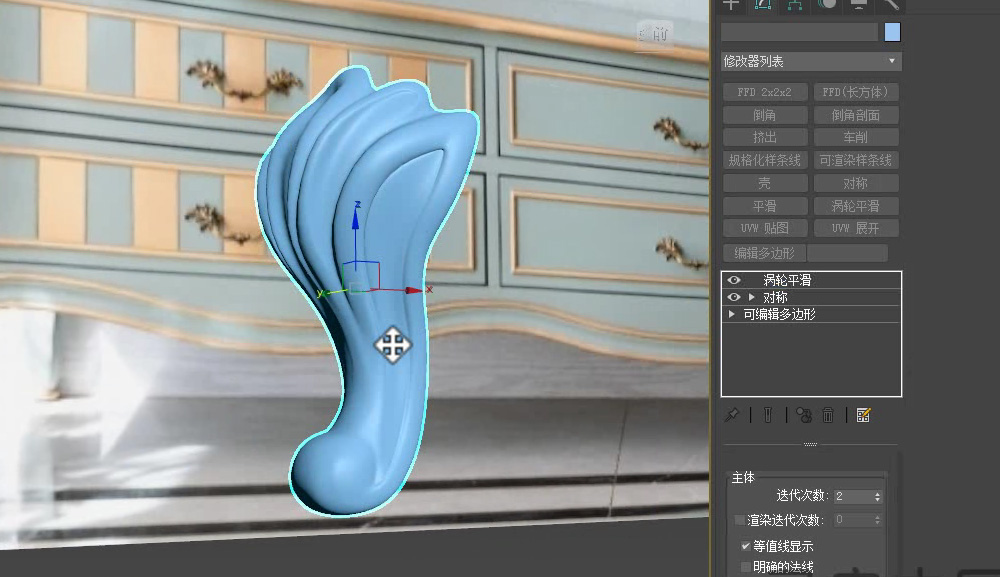Select 涡轮平滑 in the modifier stack
Screen dimensions: 1000x577
point(787,281)
